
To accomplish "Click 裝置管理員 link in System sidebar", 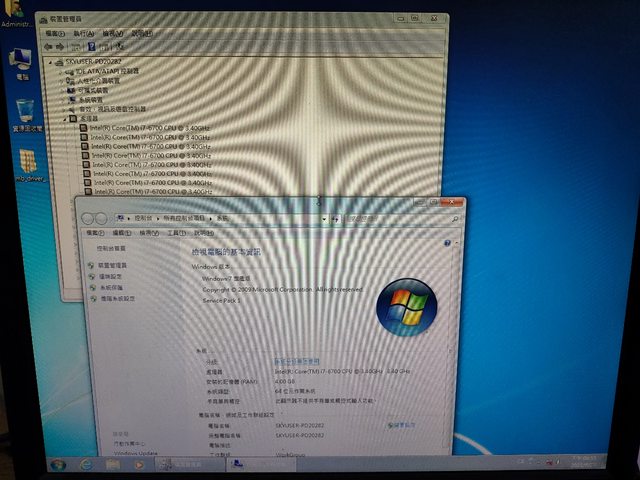I will point(112,265).
